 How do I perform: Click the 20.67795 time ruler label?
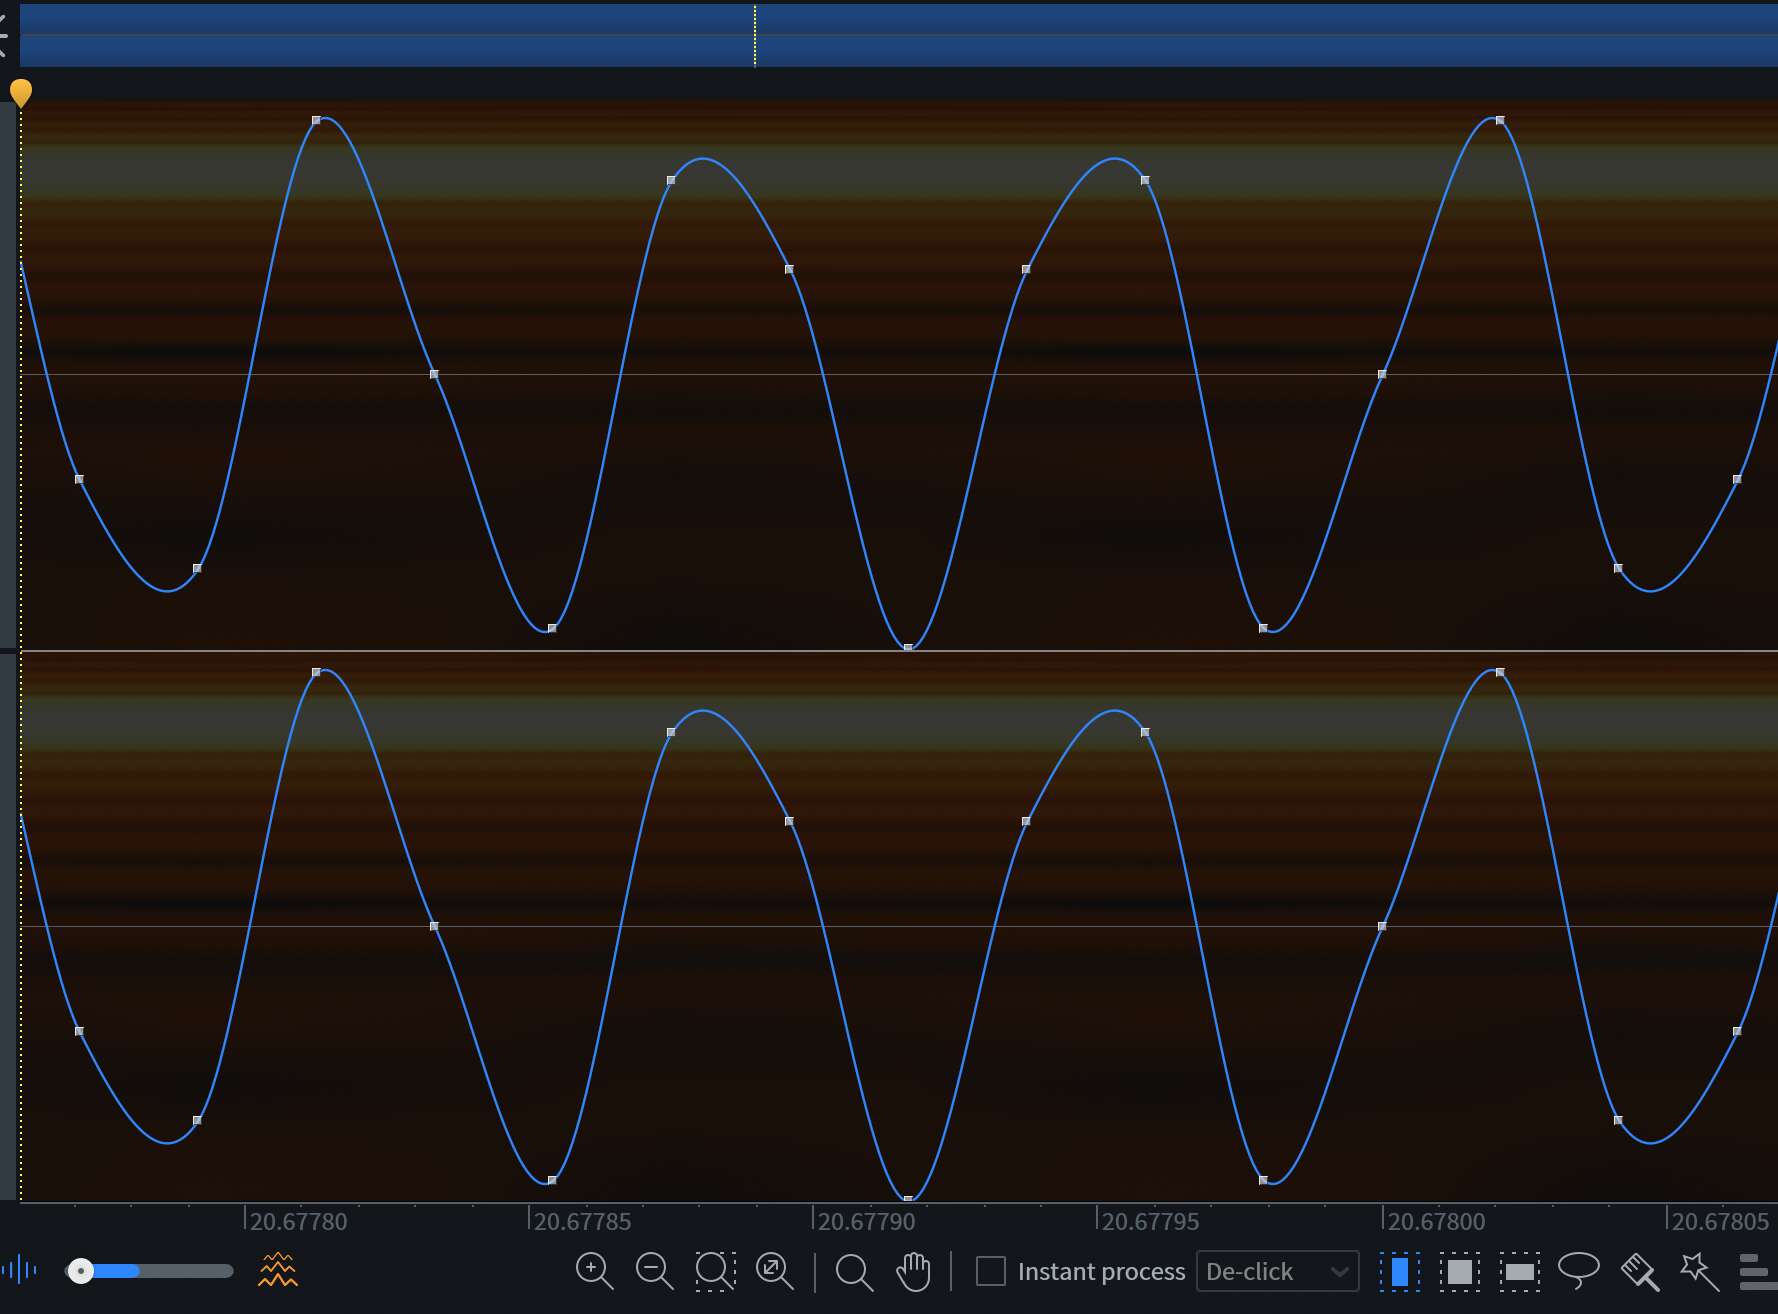pyautogui.click(x=1150, y=1221)
